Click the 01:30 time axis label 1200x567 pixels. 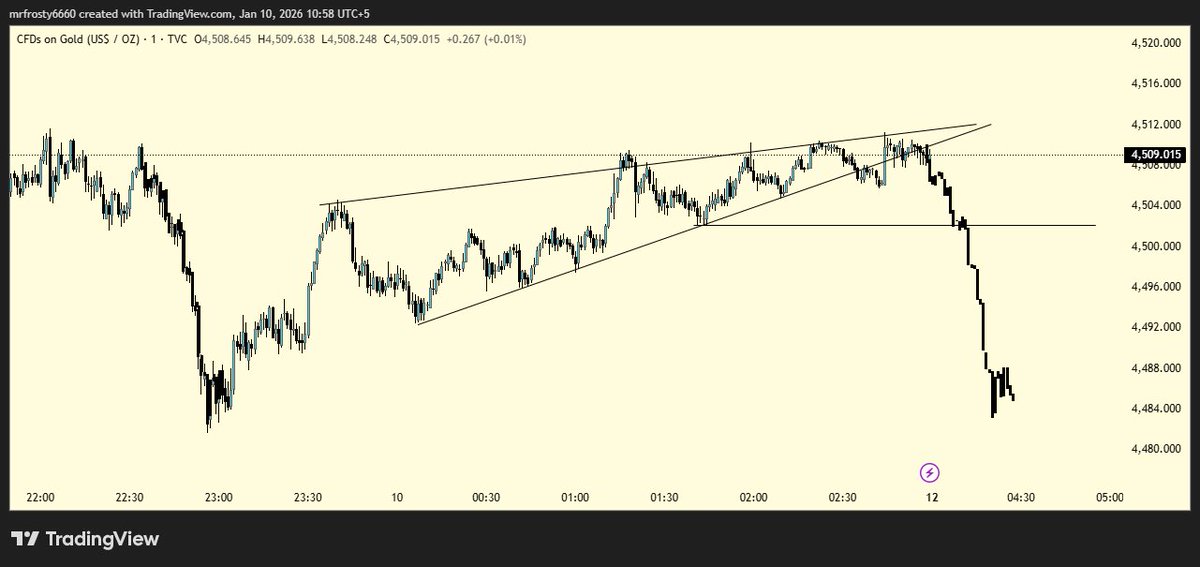pyautogui.click(x=664, y=498)
